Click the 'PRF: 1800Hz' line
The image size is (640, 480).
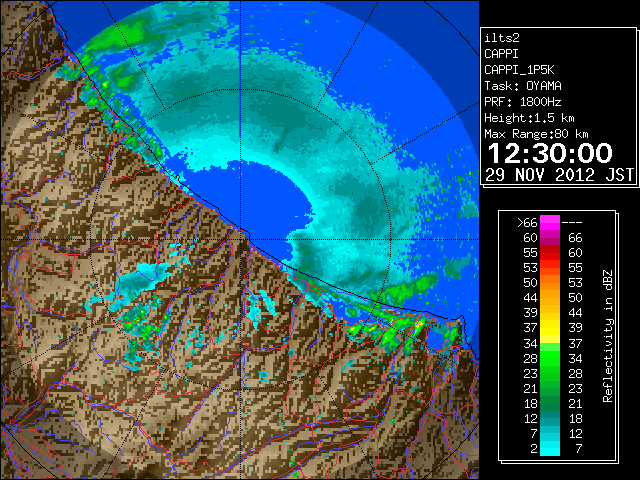pyautogui.click(x=523, y=102)
